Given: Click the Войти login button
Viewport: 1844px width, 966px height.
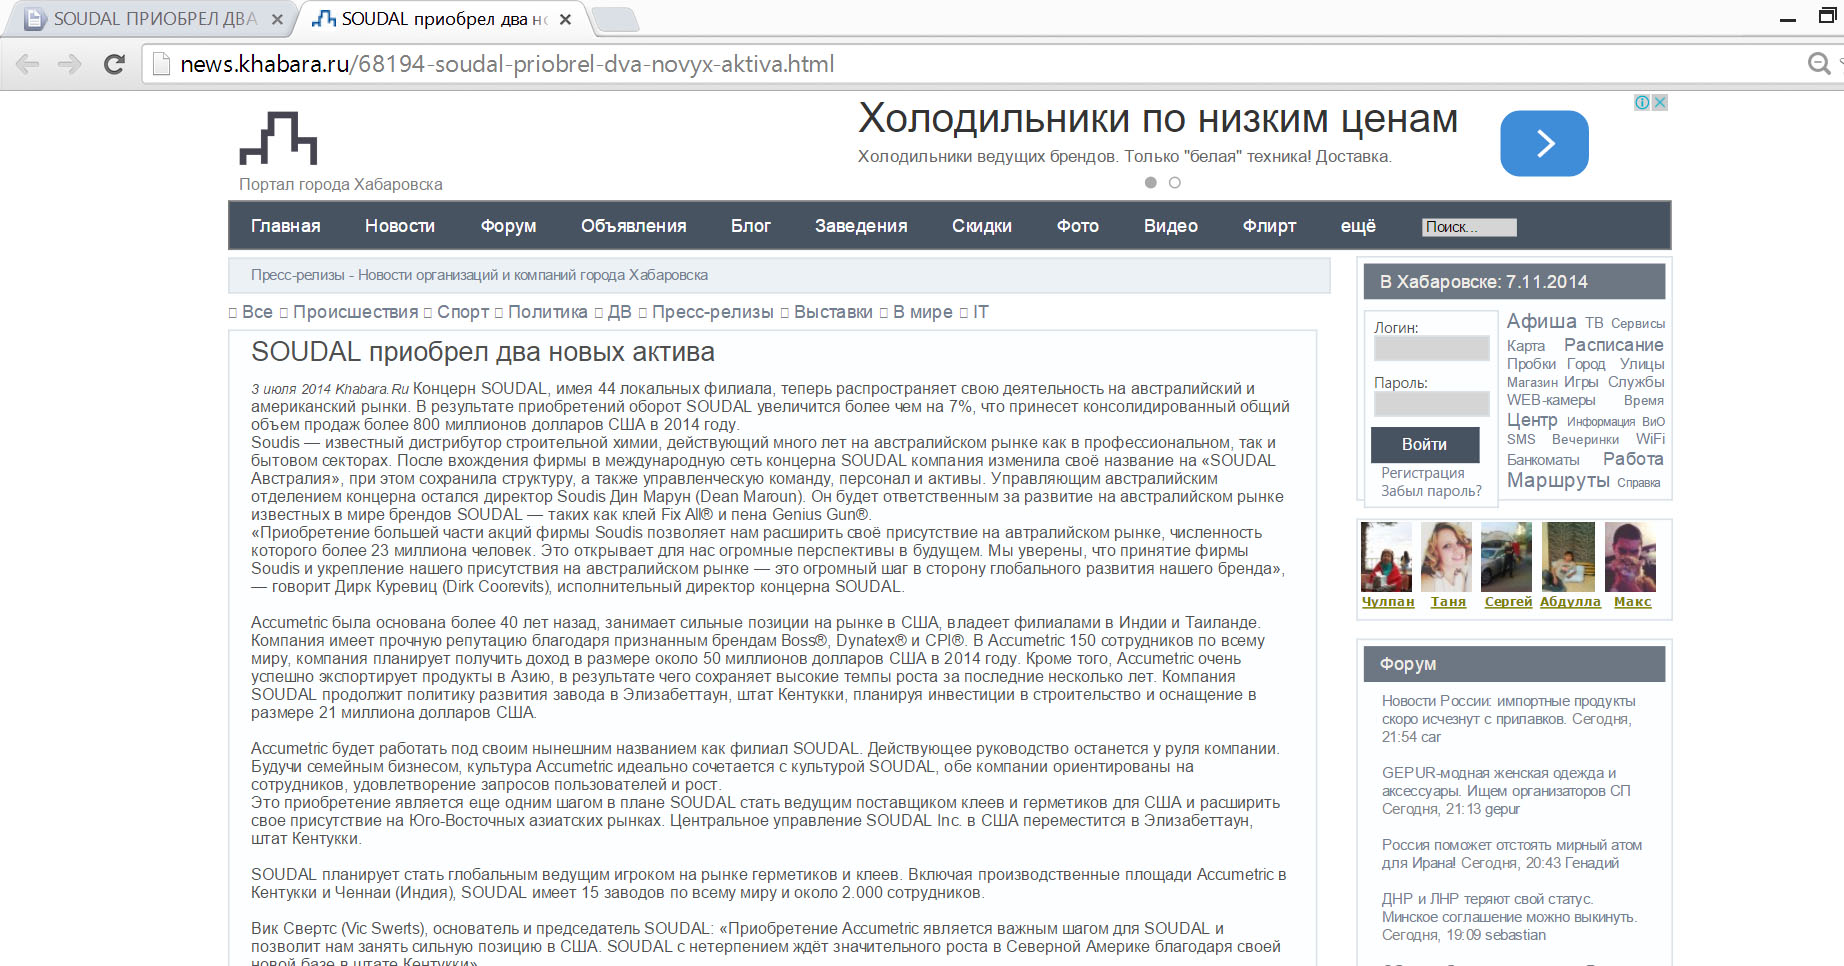Looking at the screenshot, I should tap(1424, 444).
